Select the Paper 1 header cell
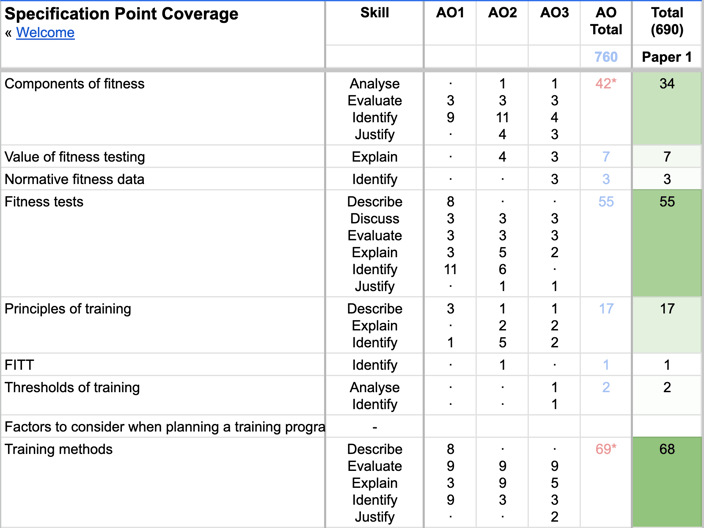 667,57
